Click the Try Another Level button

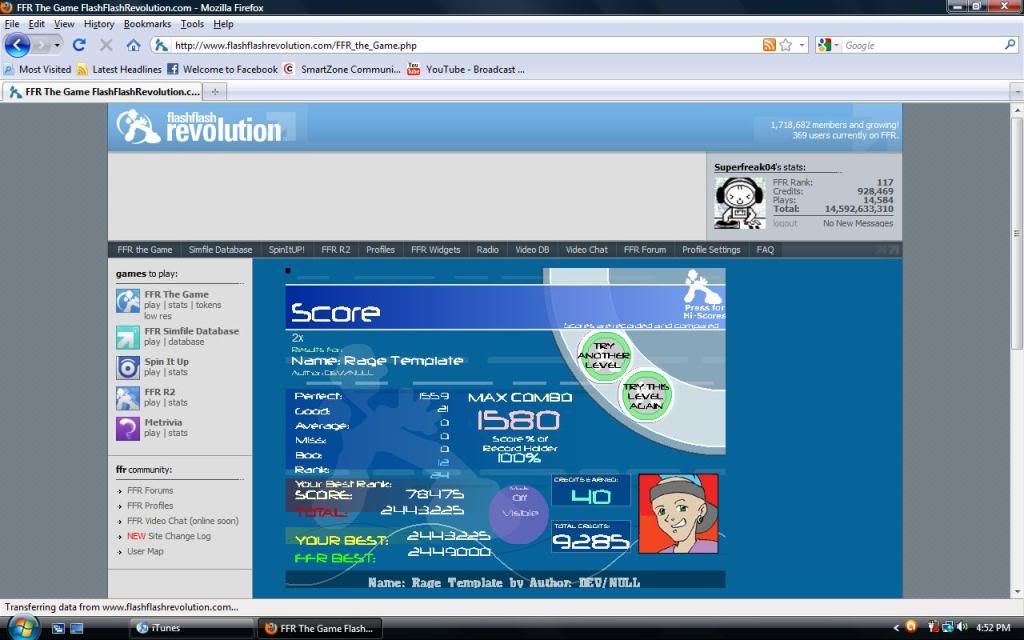(603, 355)
